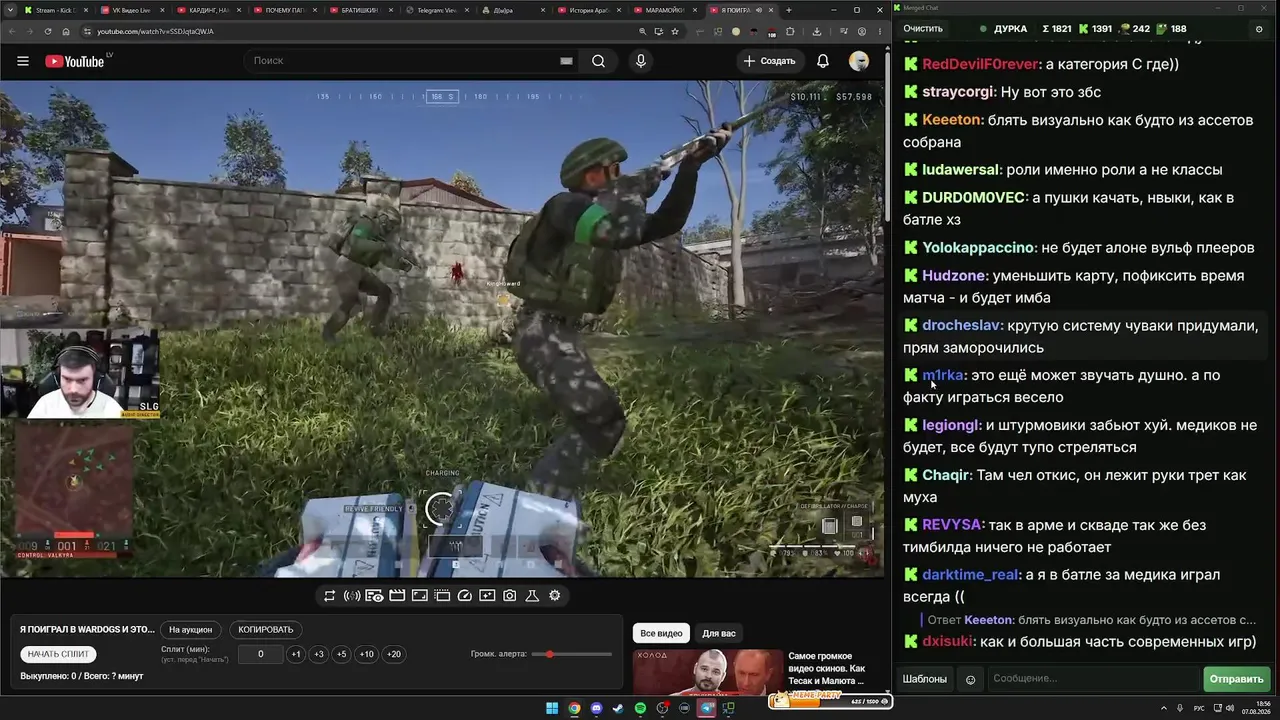Adjust the Громк. алерта volume slider
1280x720 pixels.
[x=573, y=654]
